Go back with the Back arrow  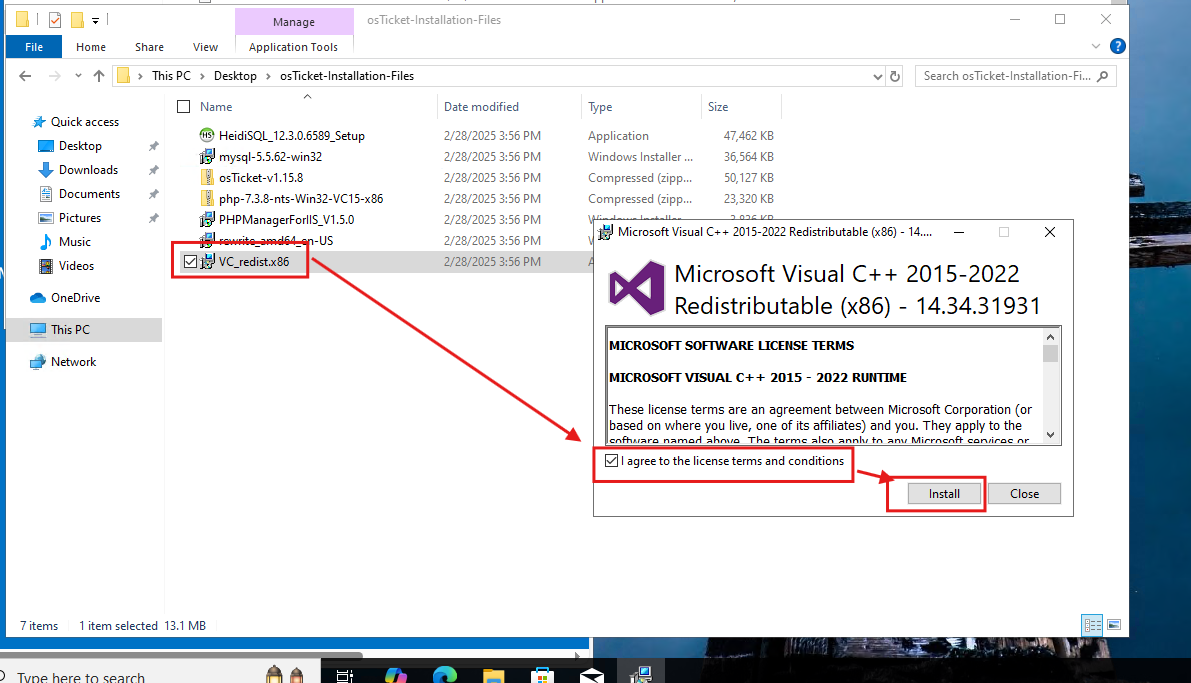[x=25, y=76]
